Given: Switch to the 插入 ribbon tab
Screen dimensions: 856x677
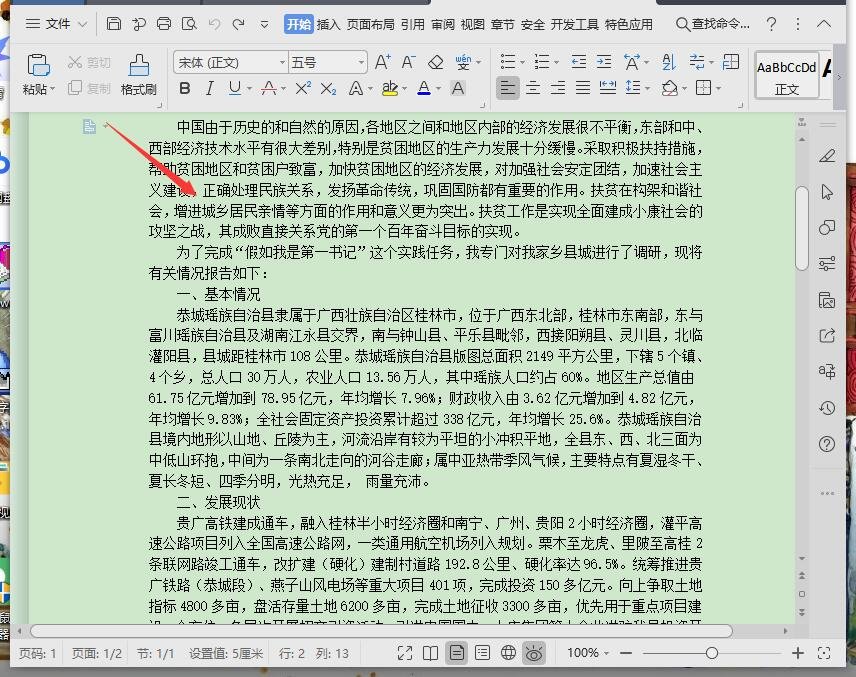Looking at the screenshot, I should (328, 23).
